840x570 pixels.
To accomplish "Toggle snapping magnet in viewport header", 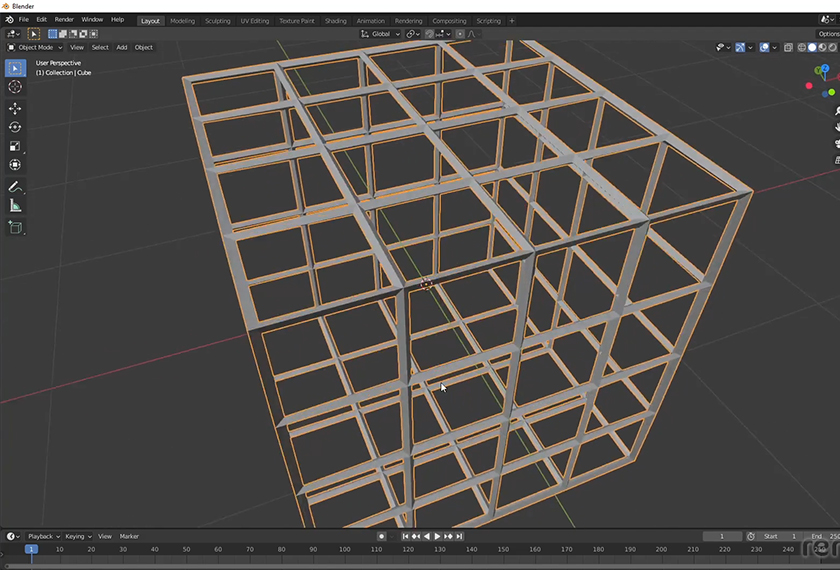I will (x=431, y=34).
